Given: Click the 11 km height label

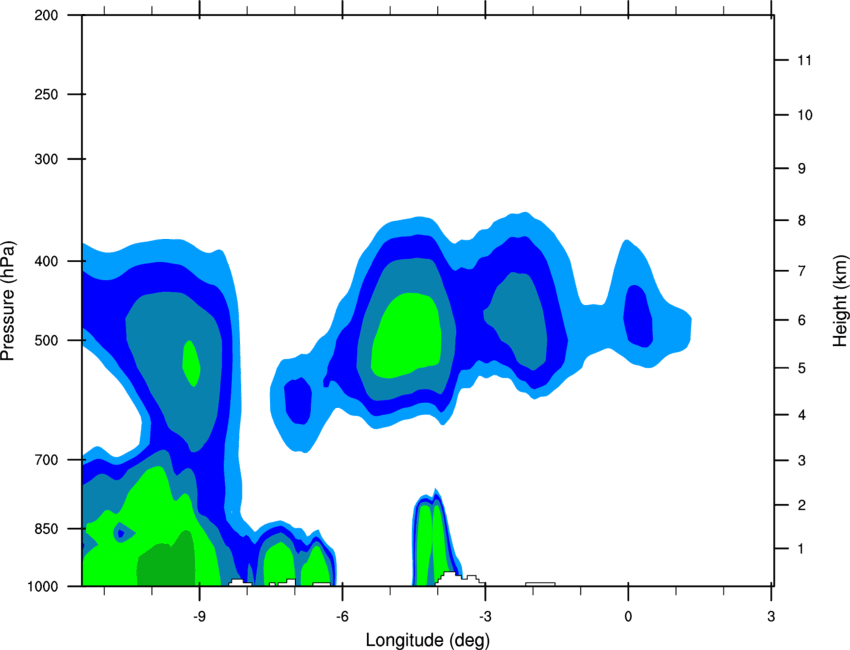Looking at the screenshot, I should click(x=804, y=60).
